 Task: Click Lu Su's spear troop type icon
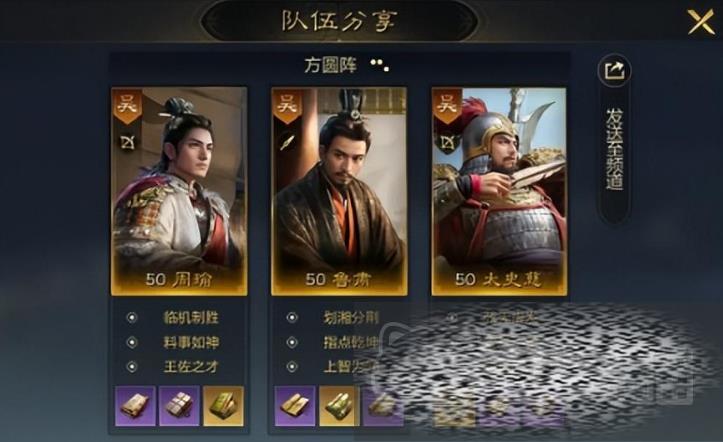click(287, 142)
